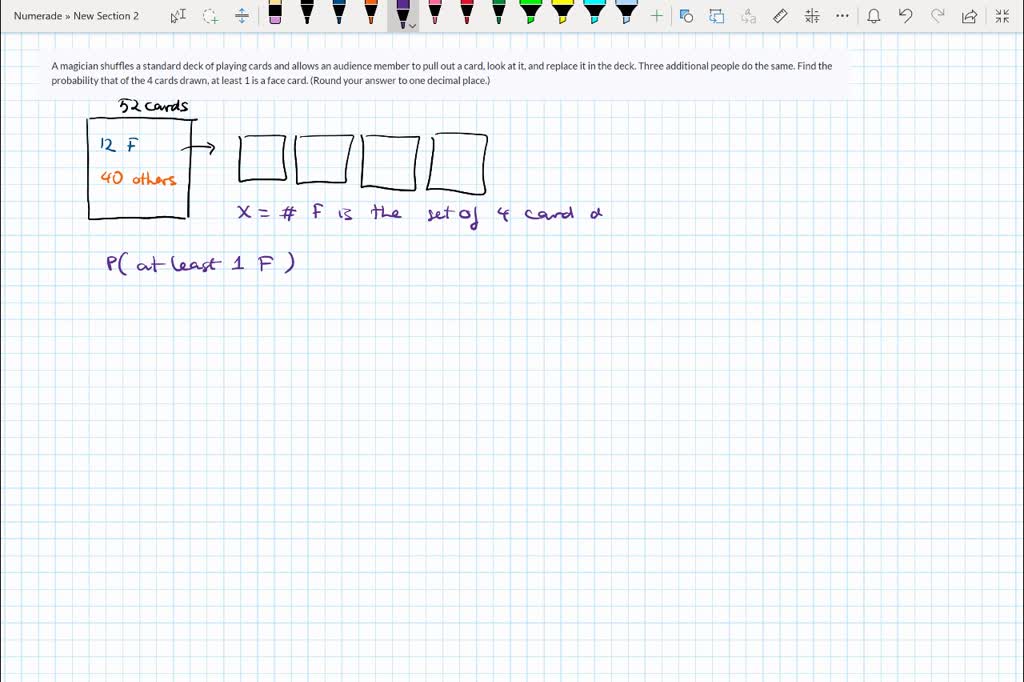Click the Share icon
Image resolution: width=1024 pixels, height=682 pixels.
click(x=968, y=16)
